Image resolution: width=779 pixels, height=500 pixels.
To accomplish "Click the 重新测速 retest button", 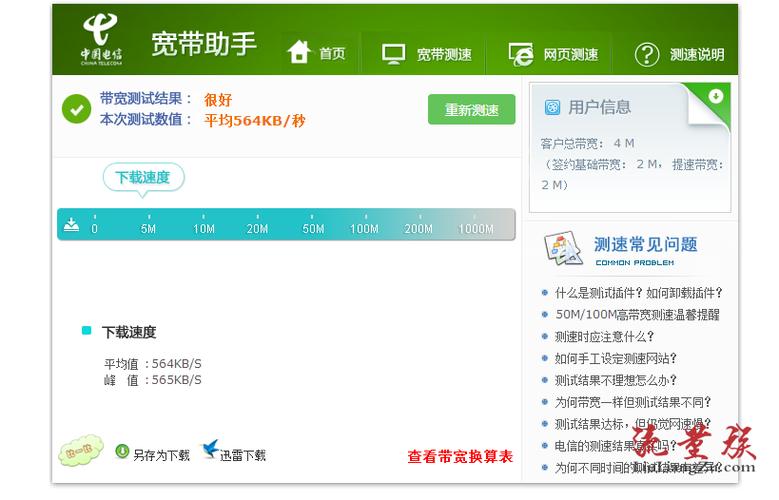I will click(x=471, y=109).
